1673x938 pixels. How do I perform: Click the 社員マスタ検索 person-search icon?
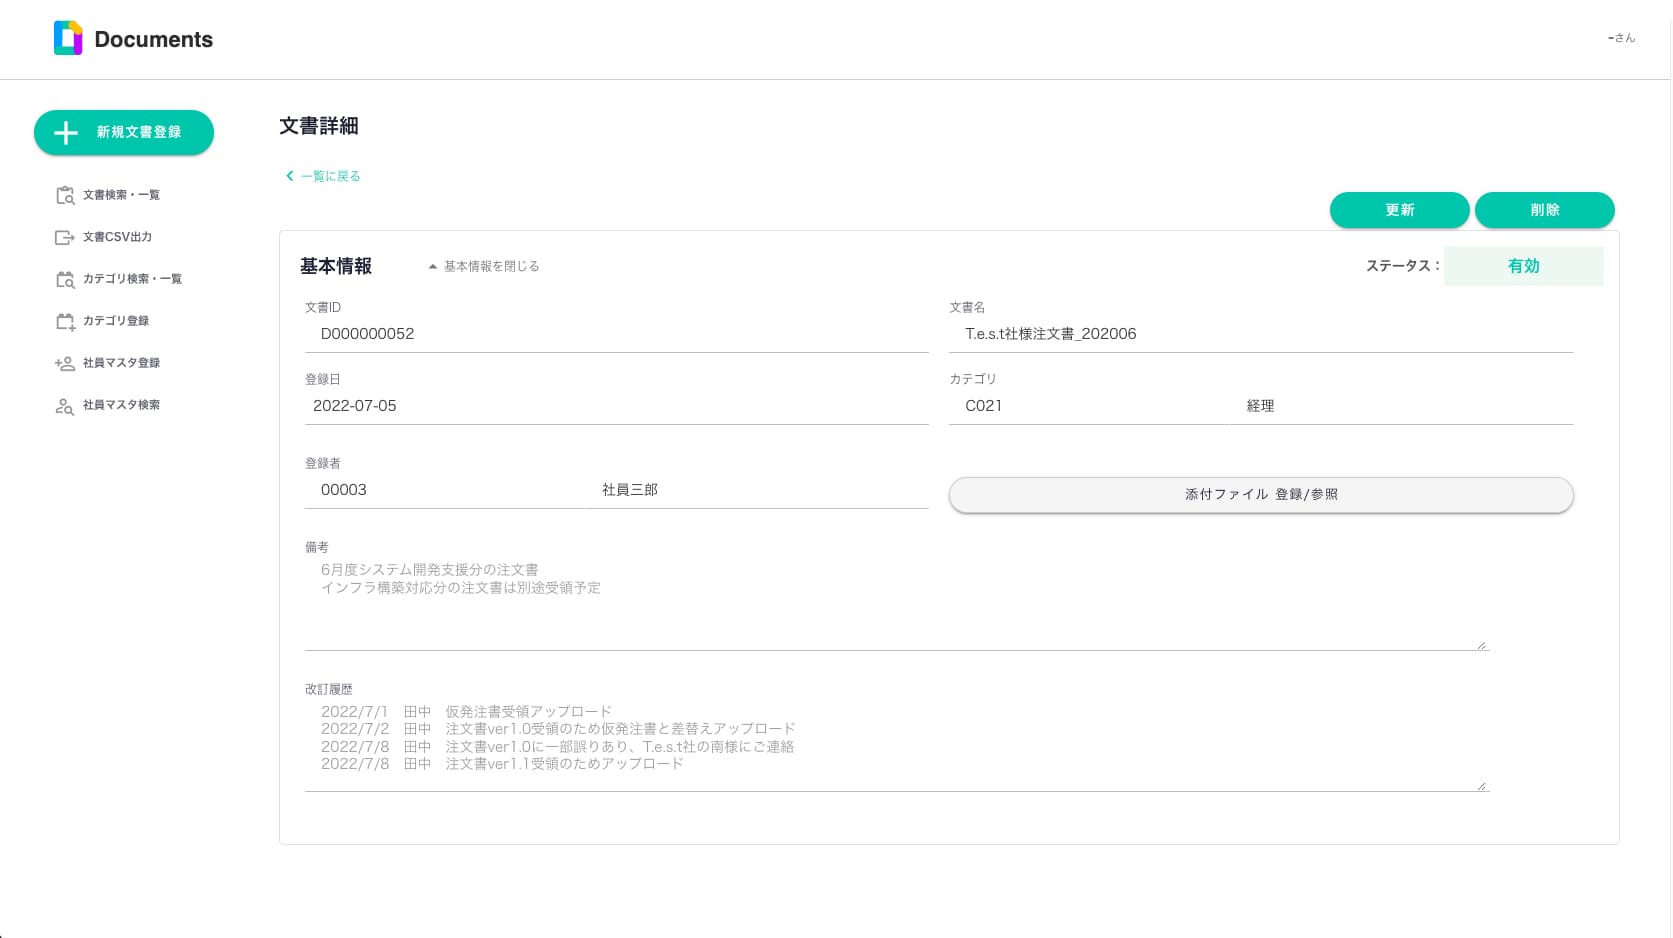click(65, 405)
